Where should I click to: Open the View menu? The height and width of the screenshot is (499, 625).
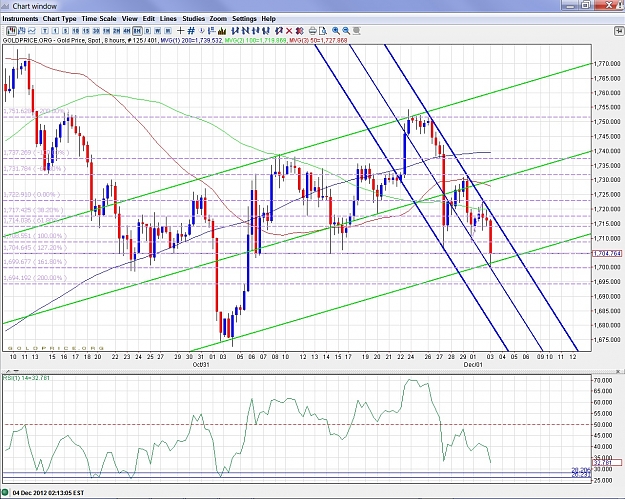coord(130,19)
